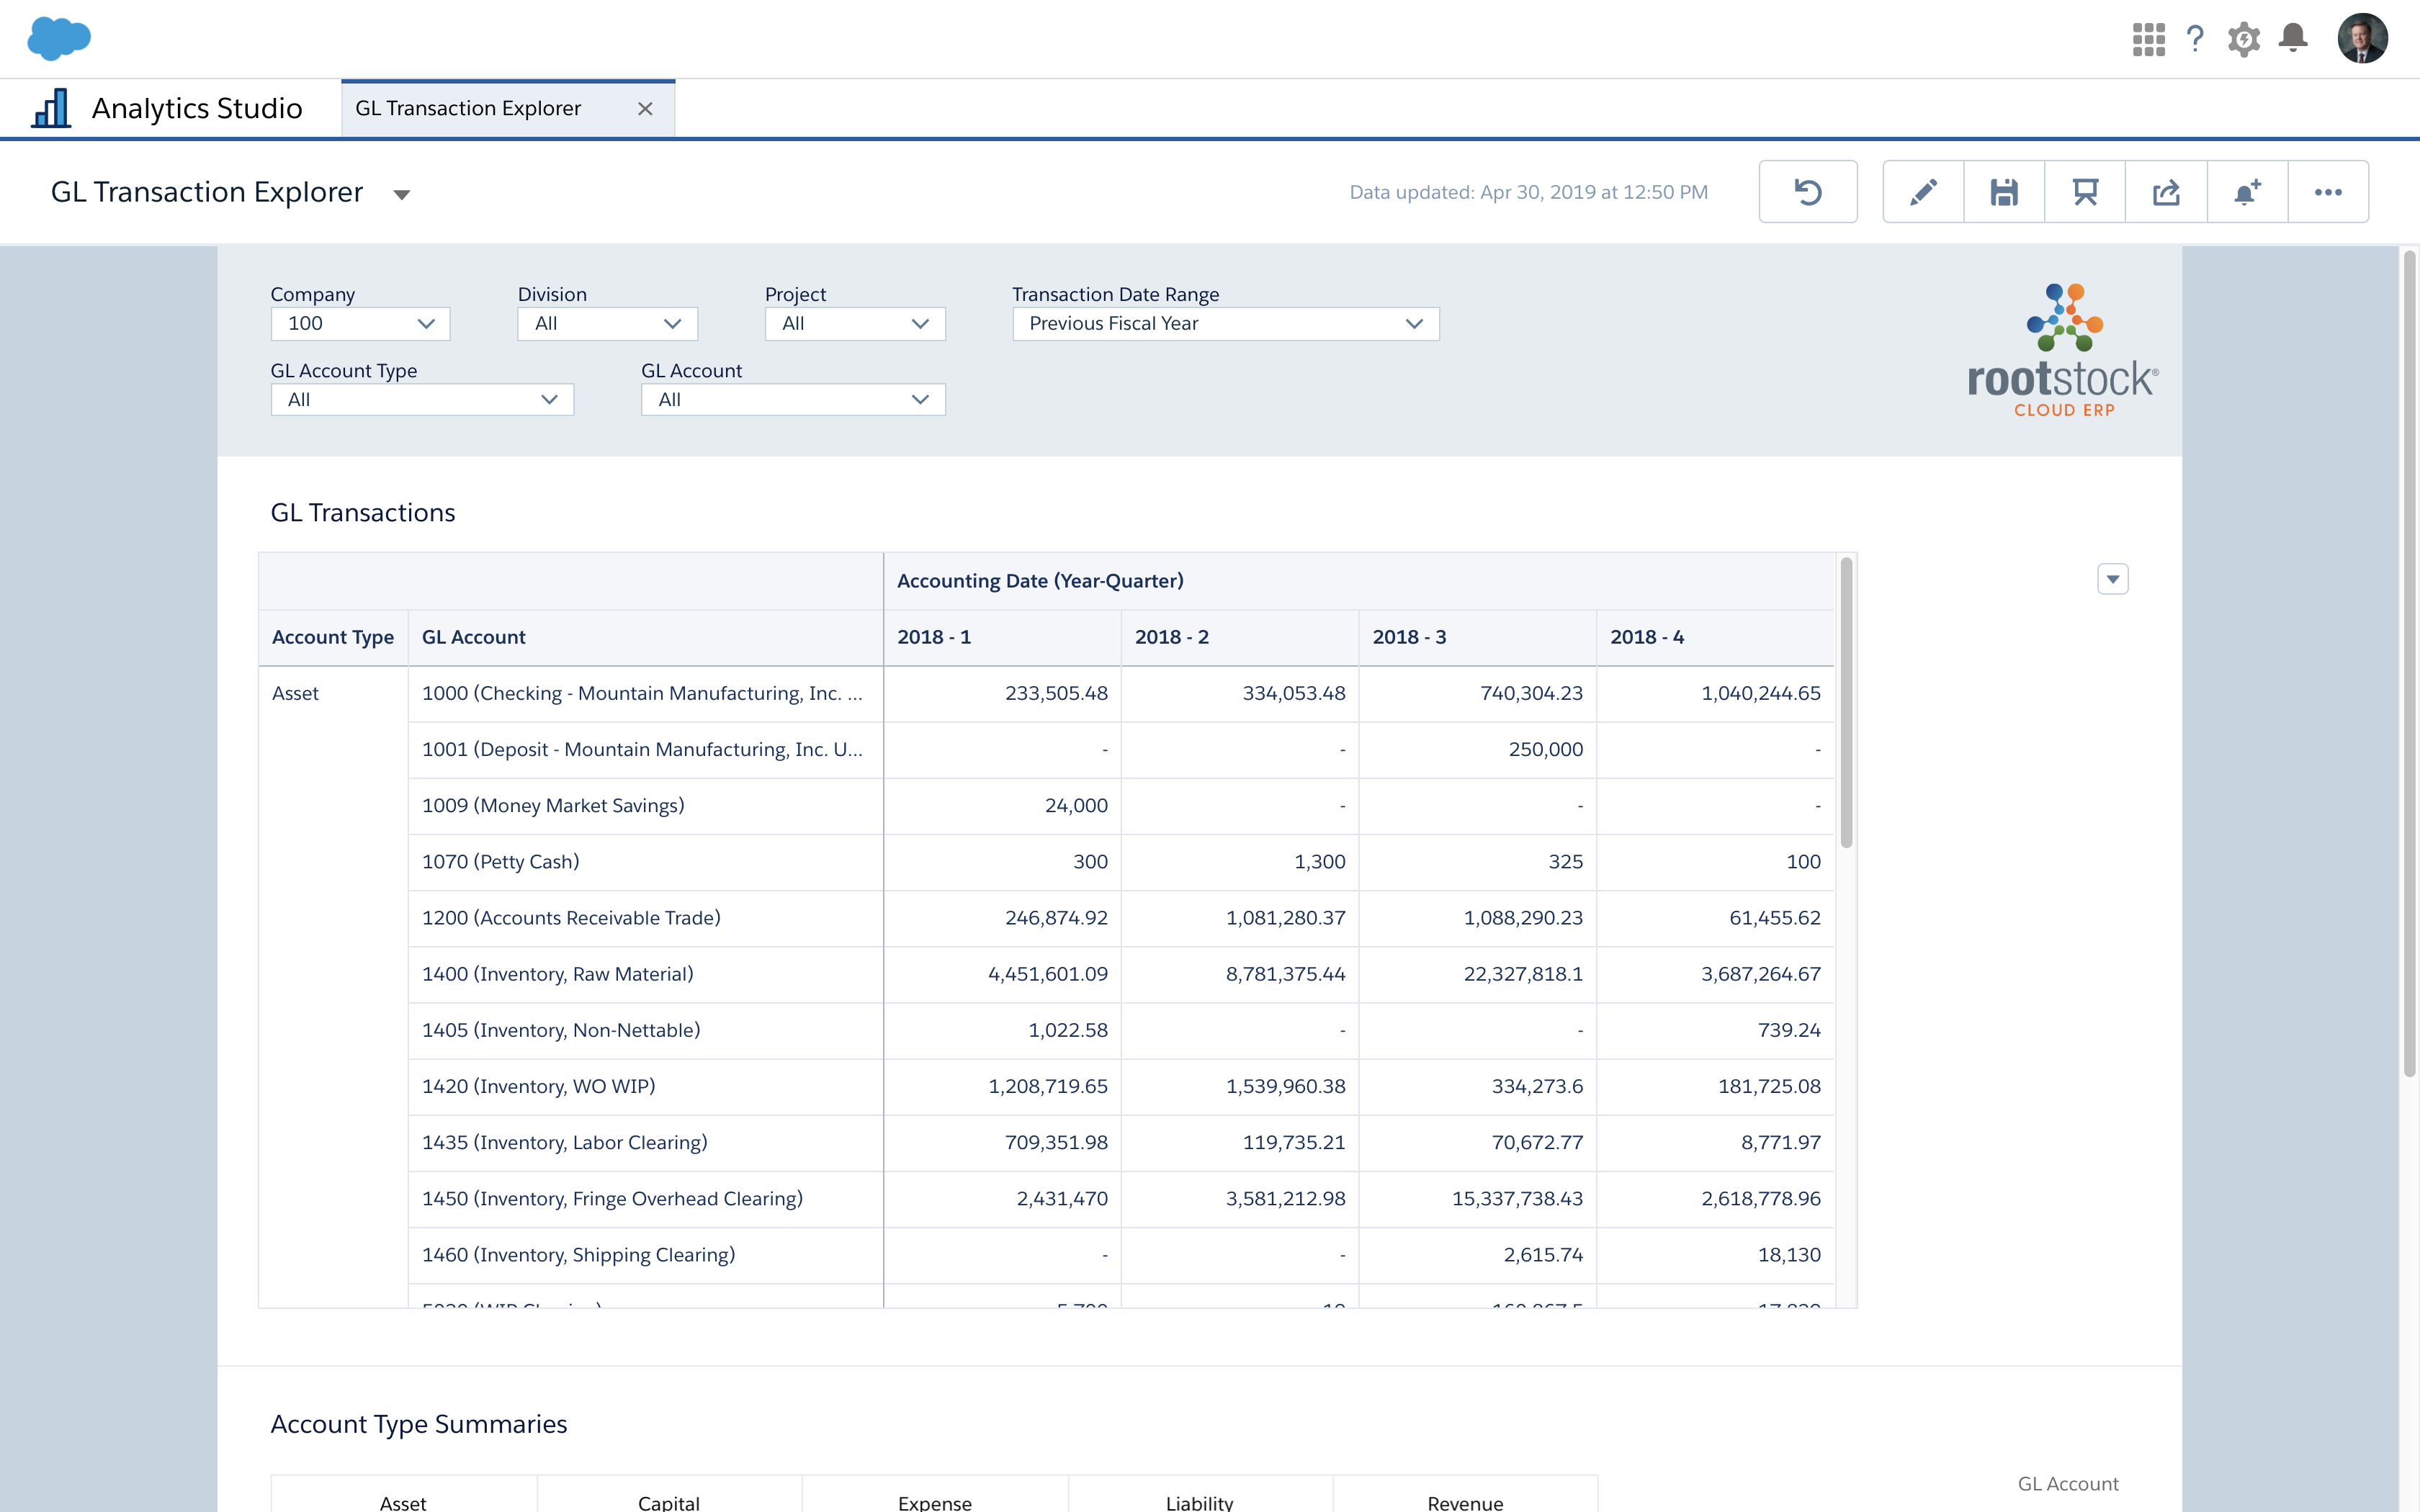2420x1512 pixels.
Task: Switch to the GL Transaction Explorer tab
Action: click(468, 108)
